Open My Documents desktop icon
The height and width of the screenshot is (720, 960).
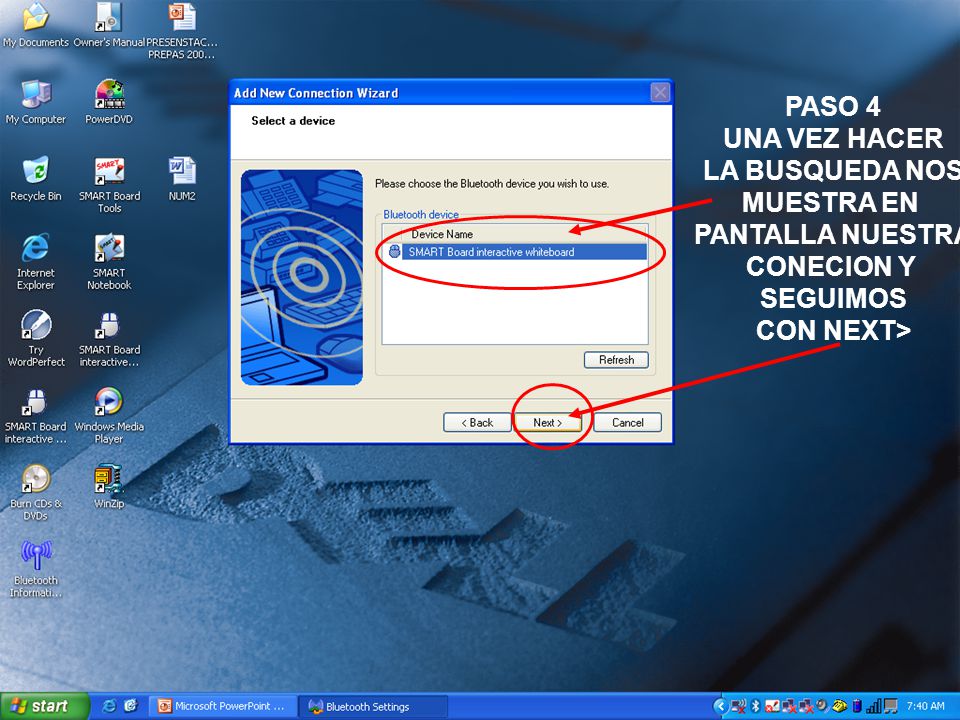[x=36, y=26]
